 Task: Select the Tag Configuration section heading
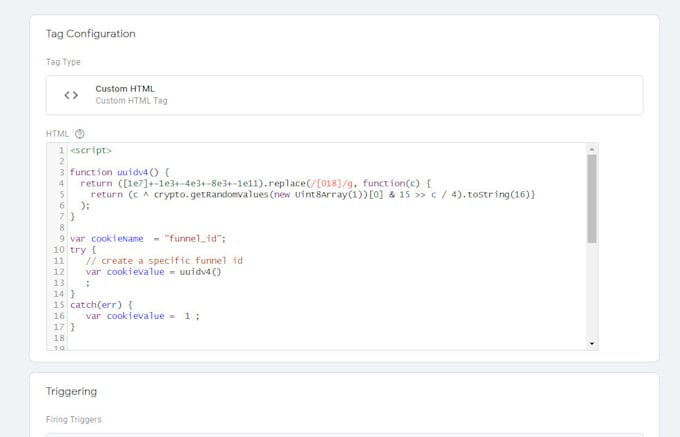[91, 34]
